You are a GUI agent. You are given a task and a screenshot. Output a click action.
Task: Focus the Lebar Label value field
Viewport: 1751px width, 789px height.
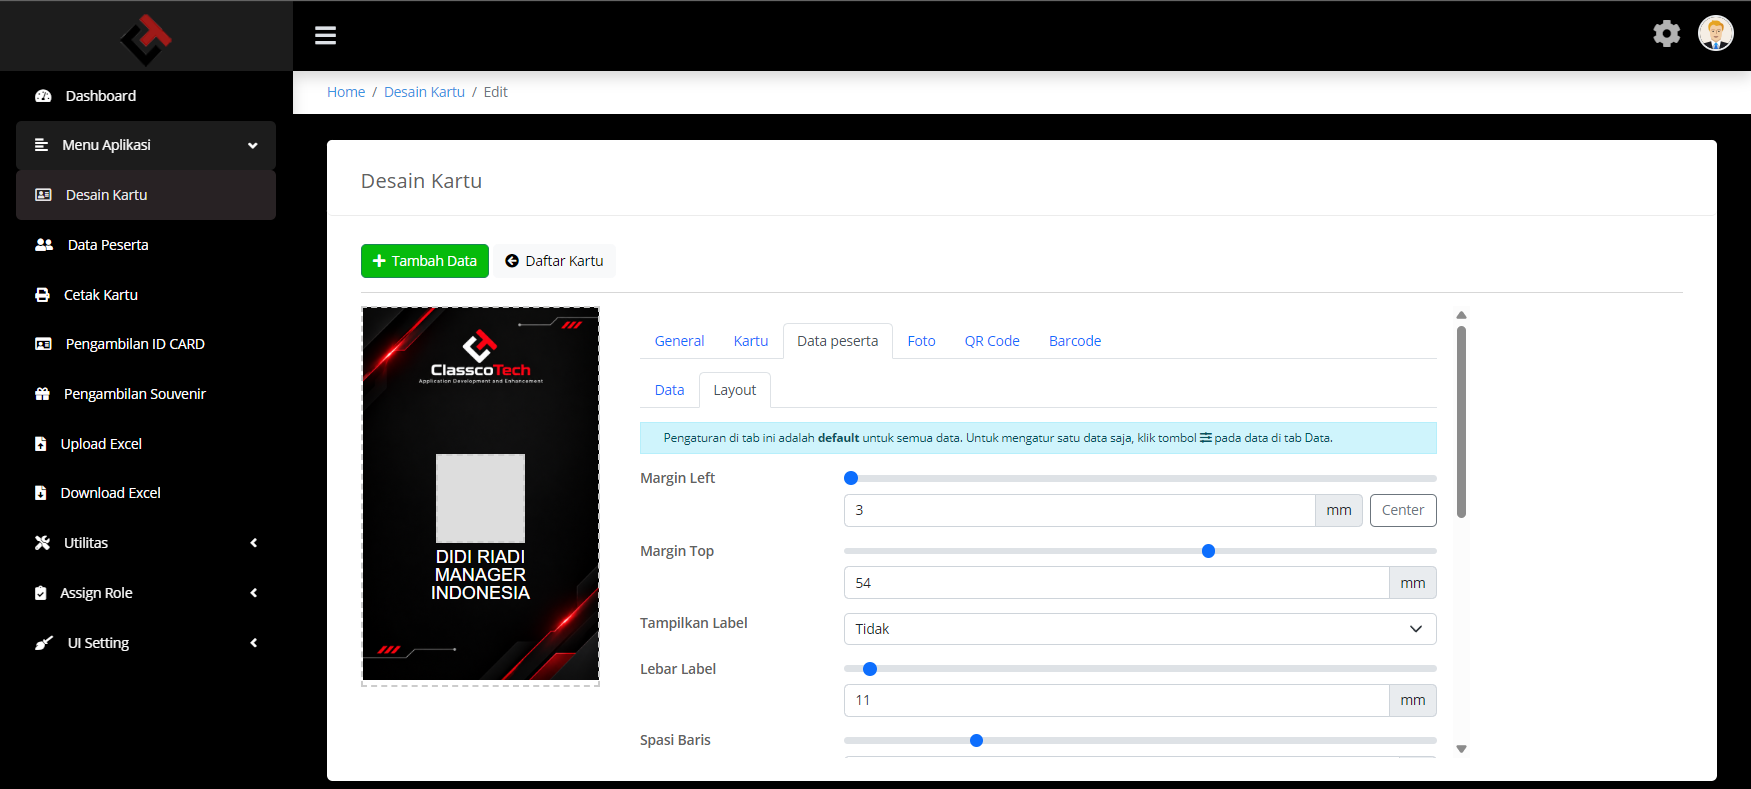(1117, 700)
